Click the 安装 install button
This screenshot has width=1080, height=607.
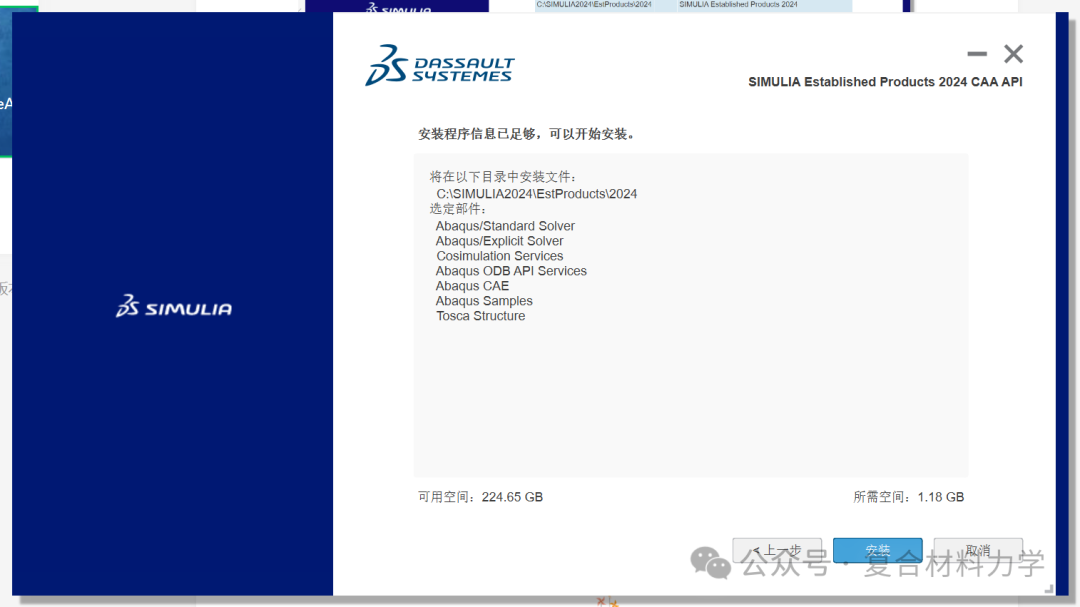(878, 550)
